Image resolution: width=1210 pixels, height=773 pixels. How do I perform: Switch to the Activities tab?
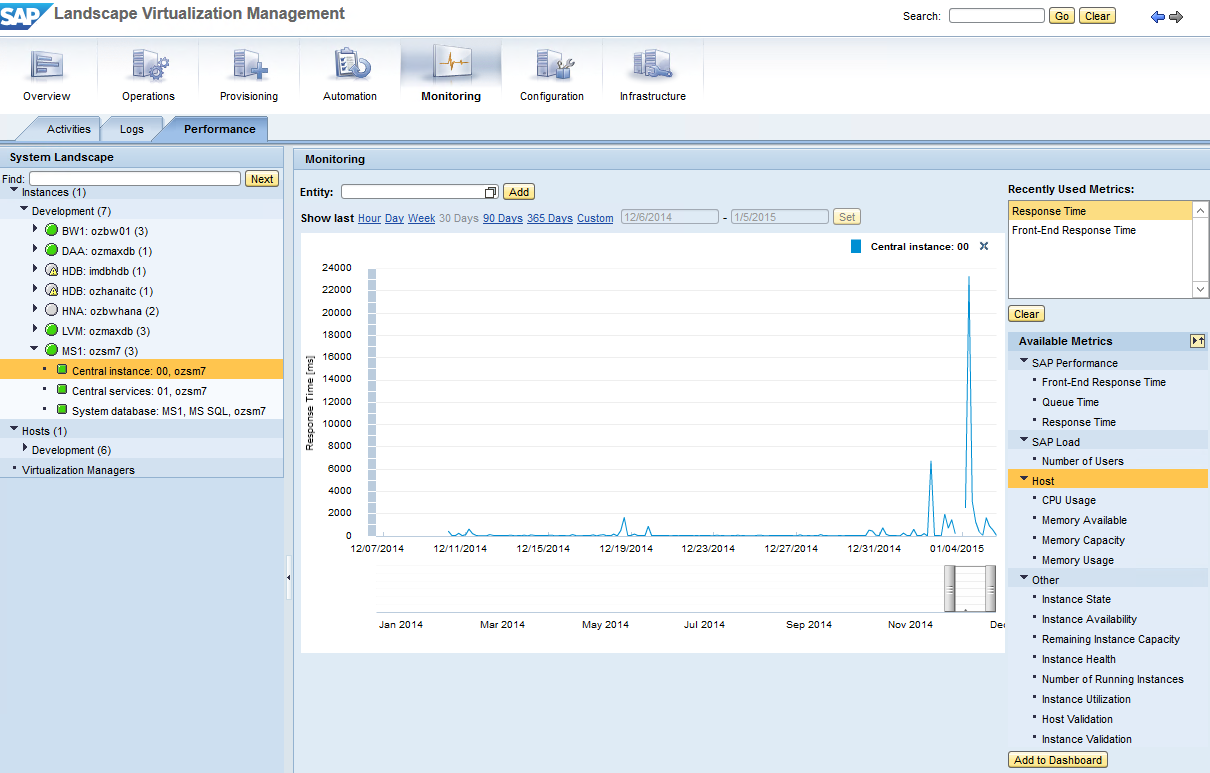(68, 129)
